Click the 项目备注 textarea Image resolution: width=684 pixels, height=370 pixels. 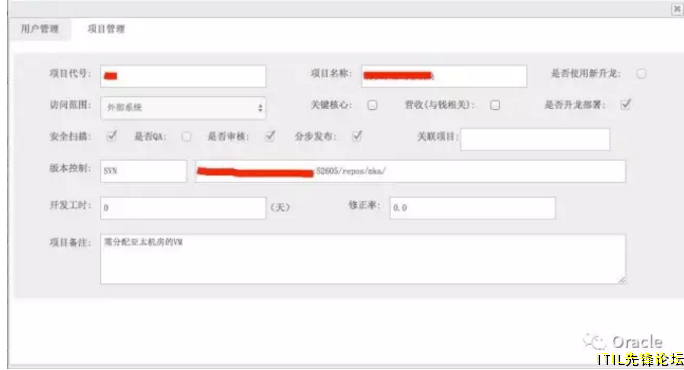click(363, 259)
